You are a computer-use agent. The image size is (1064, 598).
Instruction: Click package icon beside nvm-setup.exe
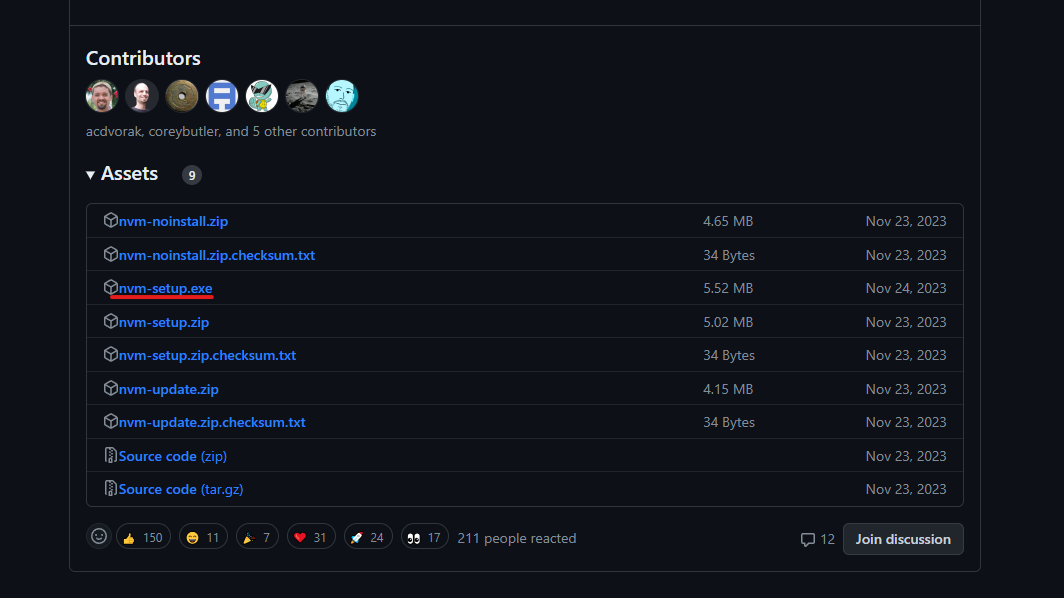point(111,287)
